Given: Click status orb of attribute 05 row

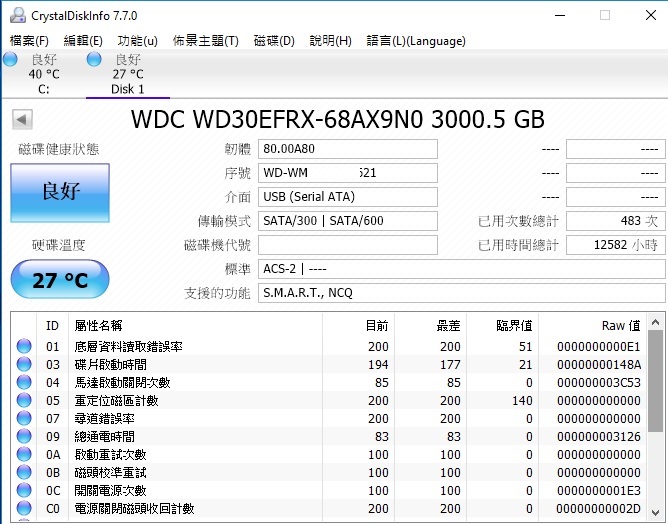Looking at the screenshot, I should click(x=24, y=400).
